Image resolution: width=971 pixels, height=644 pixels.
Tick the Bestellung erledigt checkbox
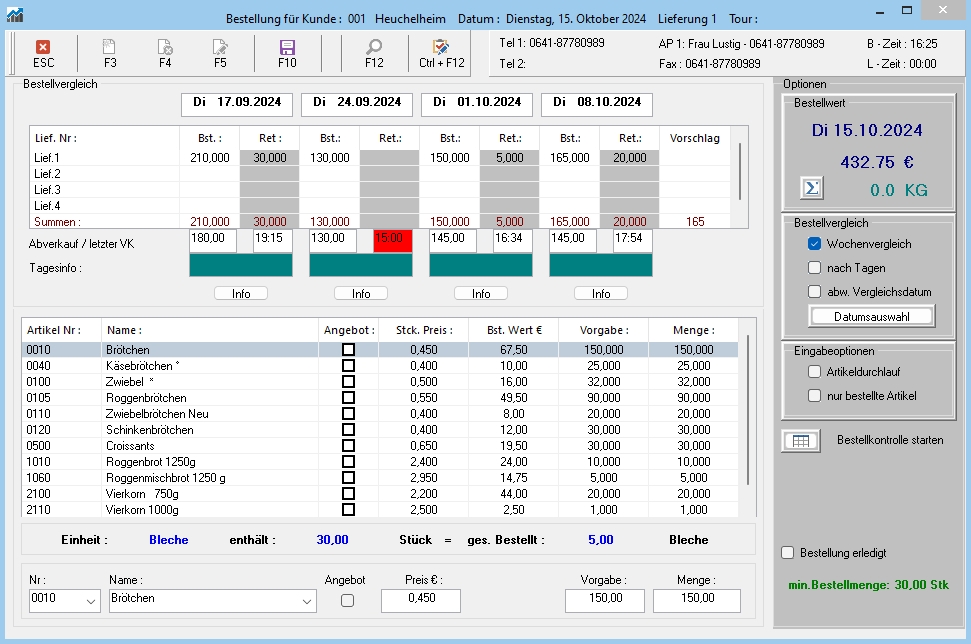click(x=788, y=553)
